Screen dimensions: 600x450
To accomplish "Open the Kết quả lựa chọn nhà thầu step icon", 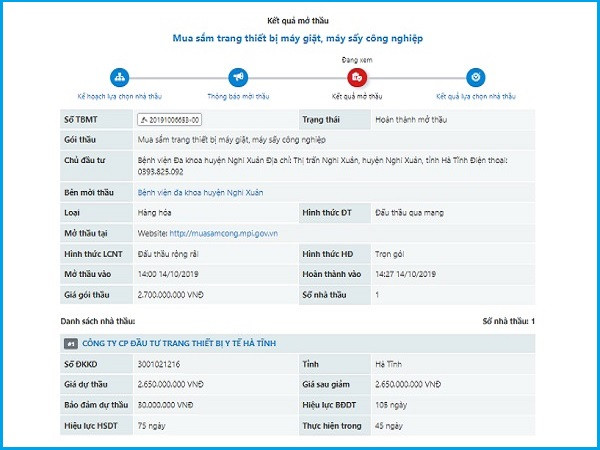I will coord(476,77).
